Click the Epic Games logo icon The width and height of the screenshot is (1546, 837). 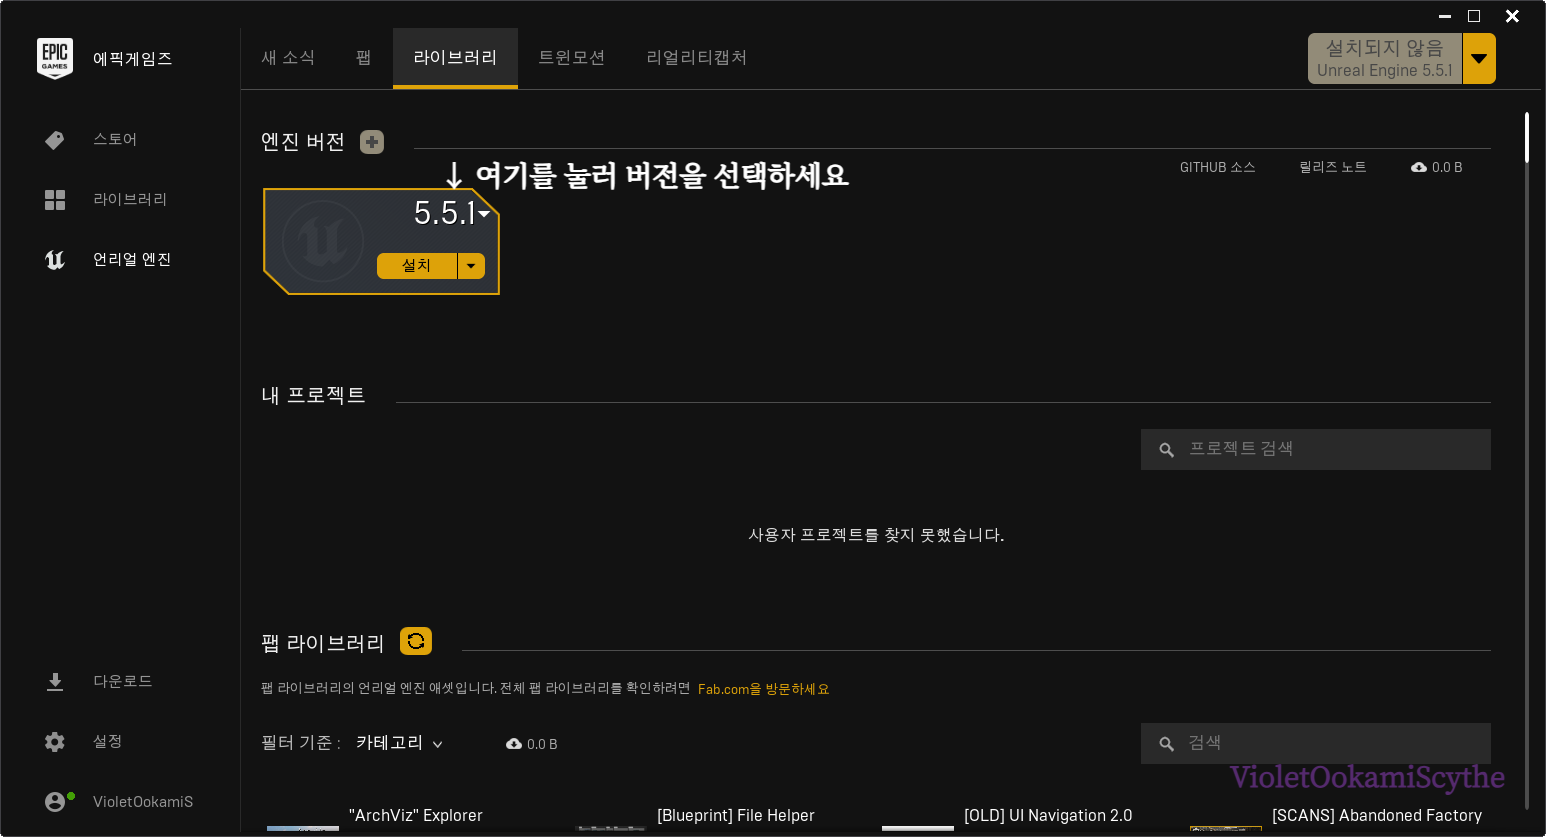tap(55, 58)
